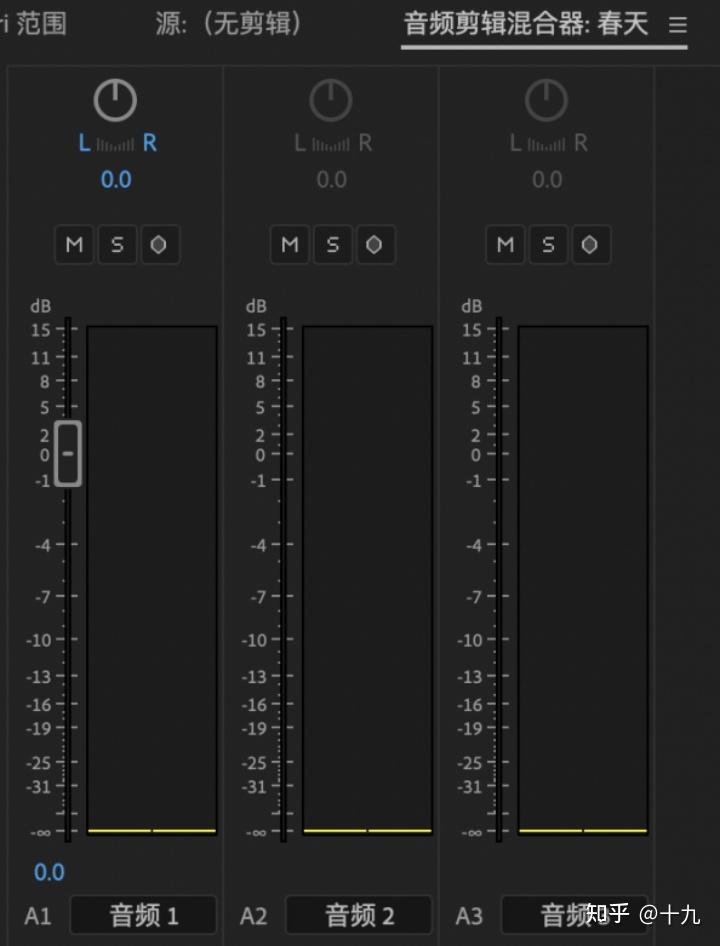This screenshot has width=720, height=946.
Task: Open the audio clip mixer panel menu
Action: 678,25
